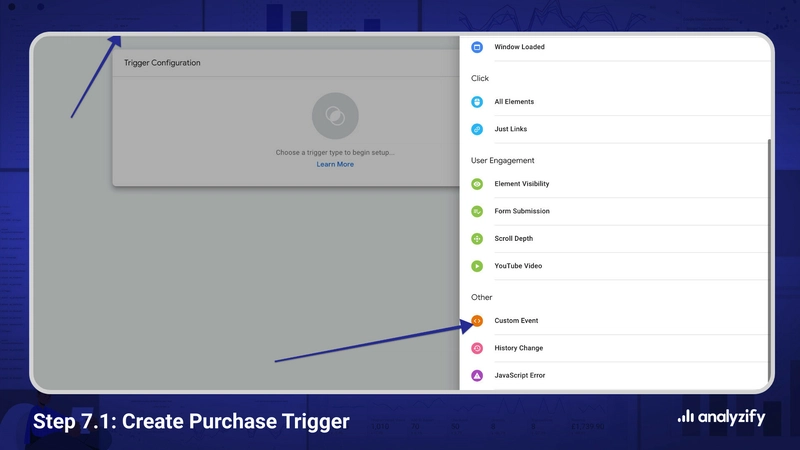Image resolution: width=800 pixels, height=450 pixels.
Task: Select the orange Custom Event icon
Action: coord(477,321)
